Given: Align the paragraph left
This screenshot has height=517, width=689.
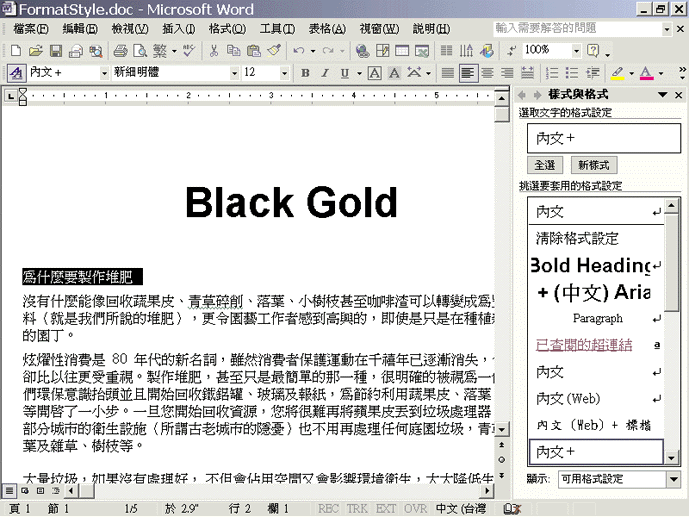Looking at the screenshot, I should [468, 73].
